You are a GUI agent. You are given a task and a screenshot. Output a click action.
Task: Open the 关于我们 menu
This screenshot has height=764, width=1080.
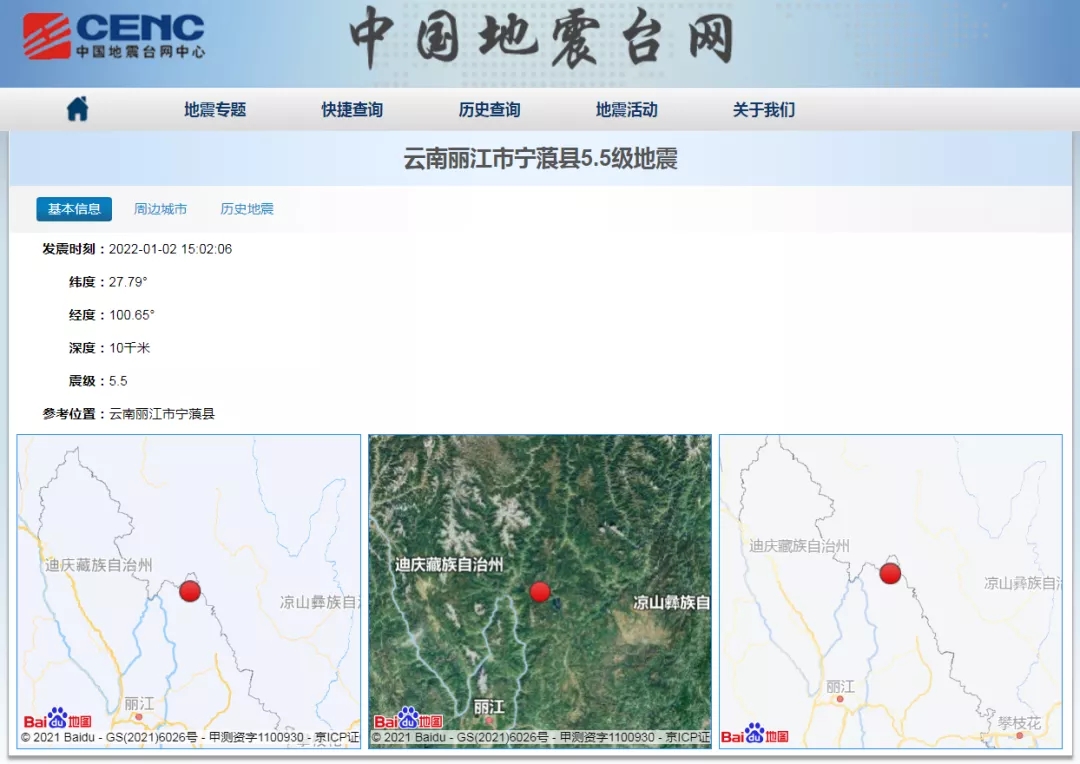762,110
